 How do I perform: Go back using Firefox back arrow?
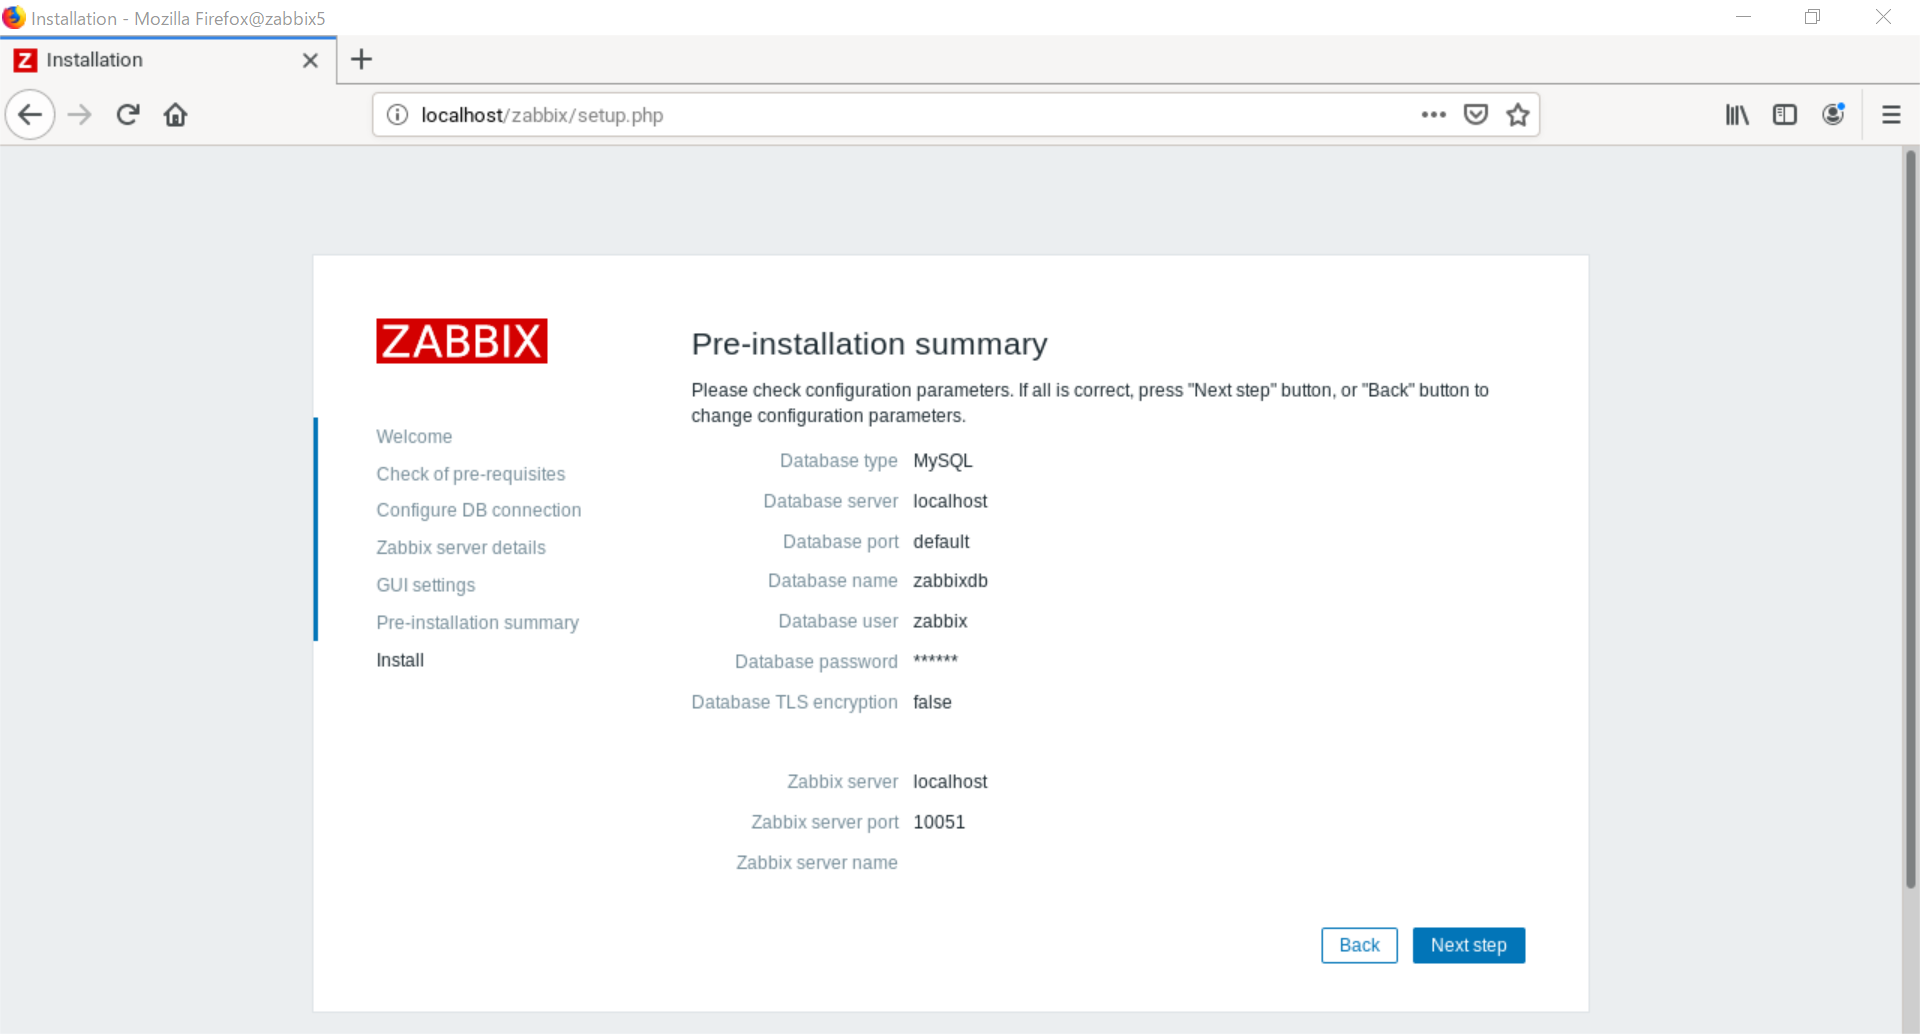pyautogui.click(x=30, y=115)
